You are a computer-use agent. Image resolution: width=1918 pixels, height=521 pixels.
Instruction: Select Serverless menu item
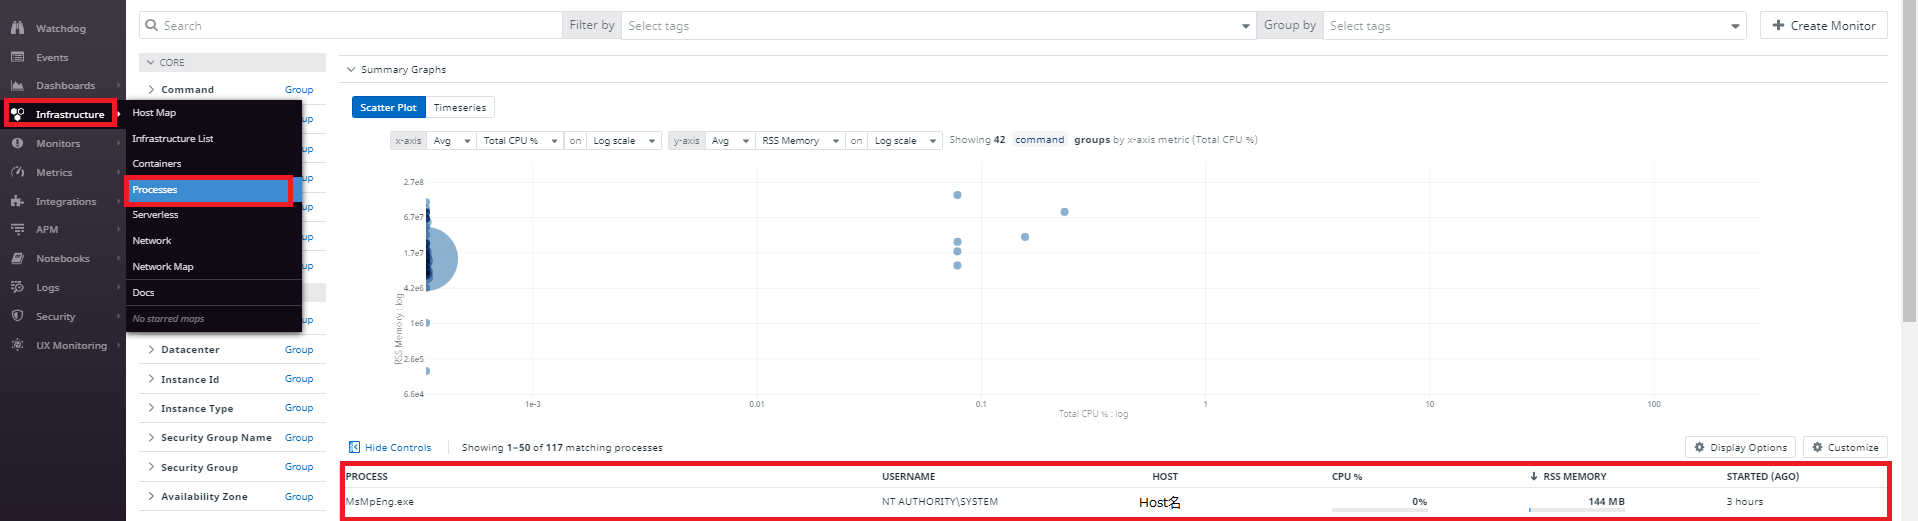[x=213, y=214]
